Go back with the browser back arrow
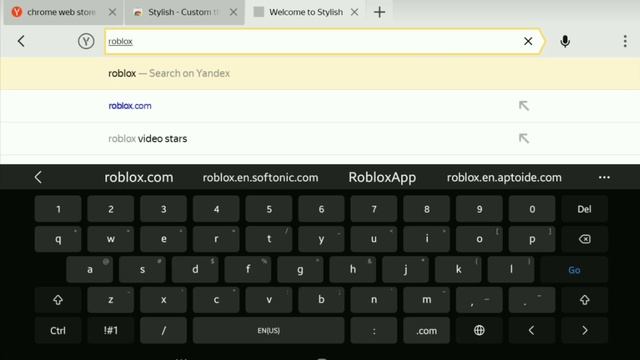Viewport: 640px width, 360px height. 21,41
